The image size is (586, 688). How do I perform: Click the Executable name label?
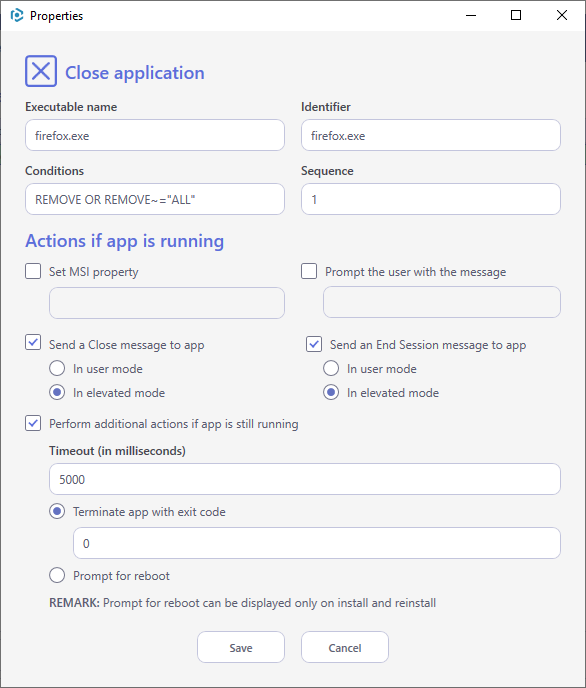[71, 107]
